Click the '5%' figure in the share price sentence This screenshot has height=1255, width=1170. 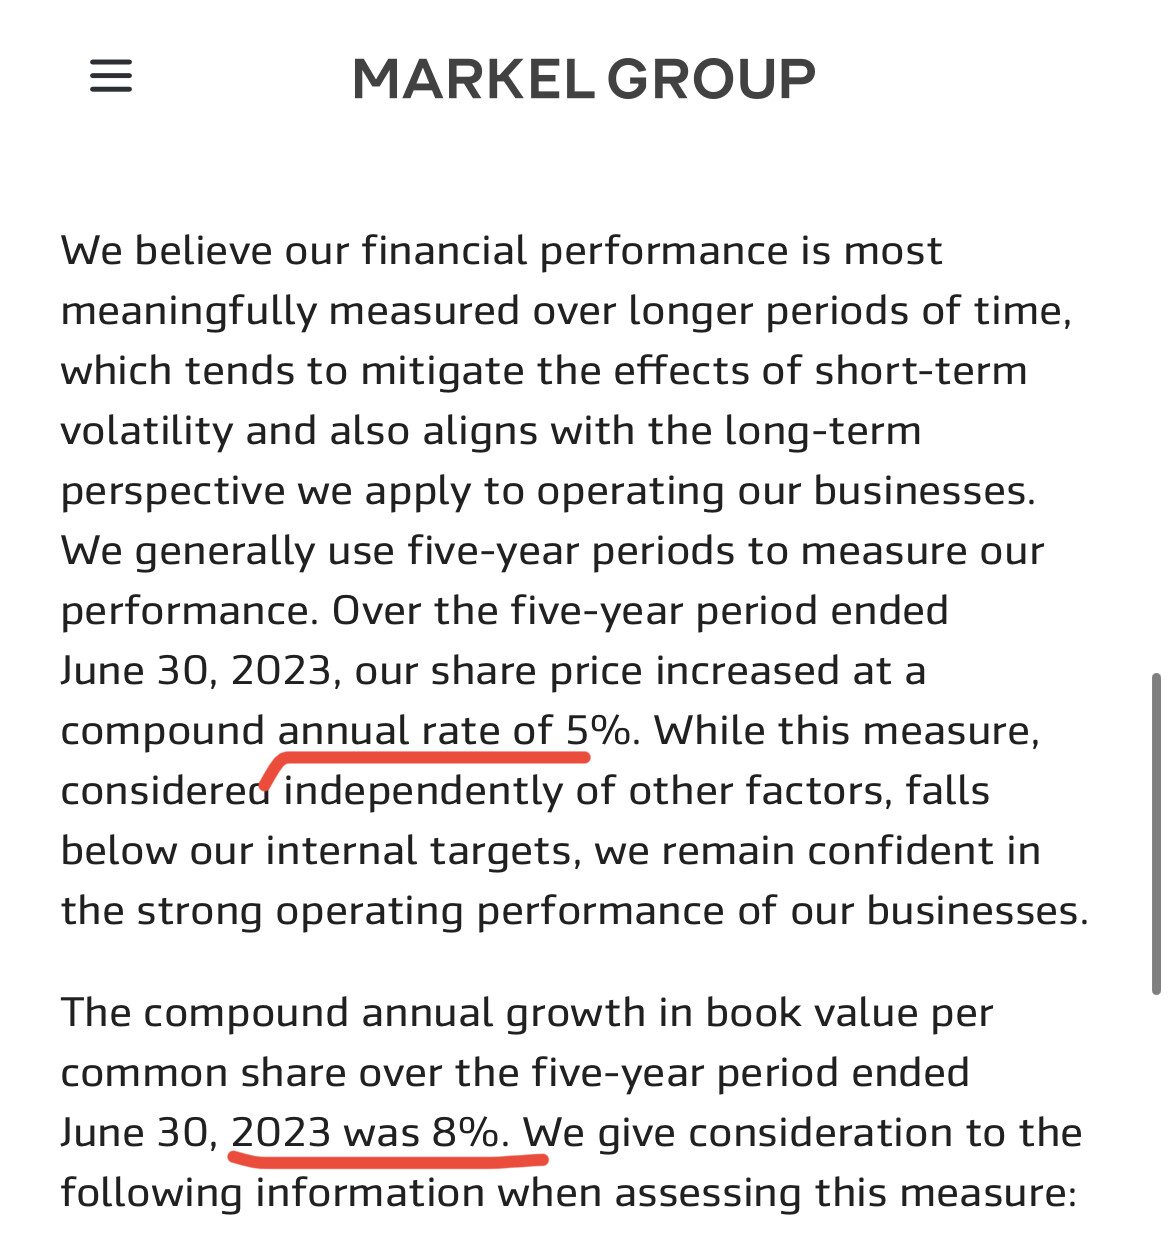point(598,731)
